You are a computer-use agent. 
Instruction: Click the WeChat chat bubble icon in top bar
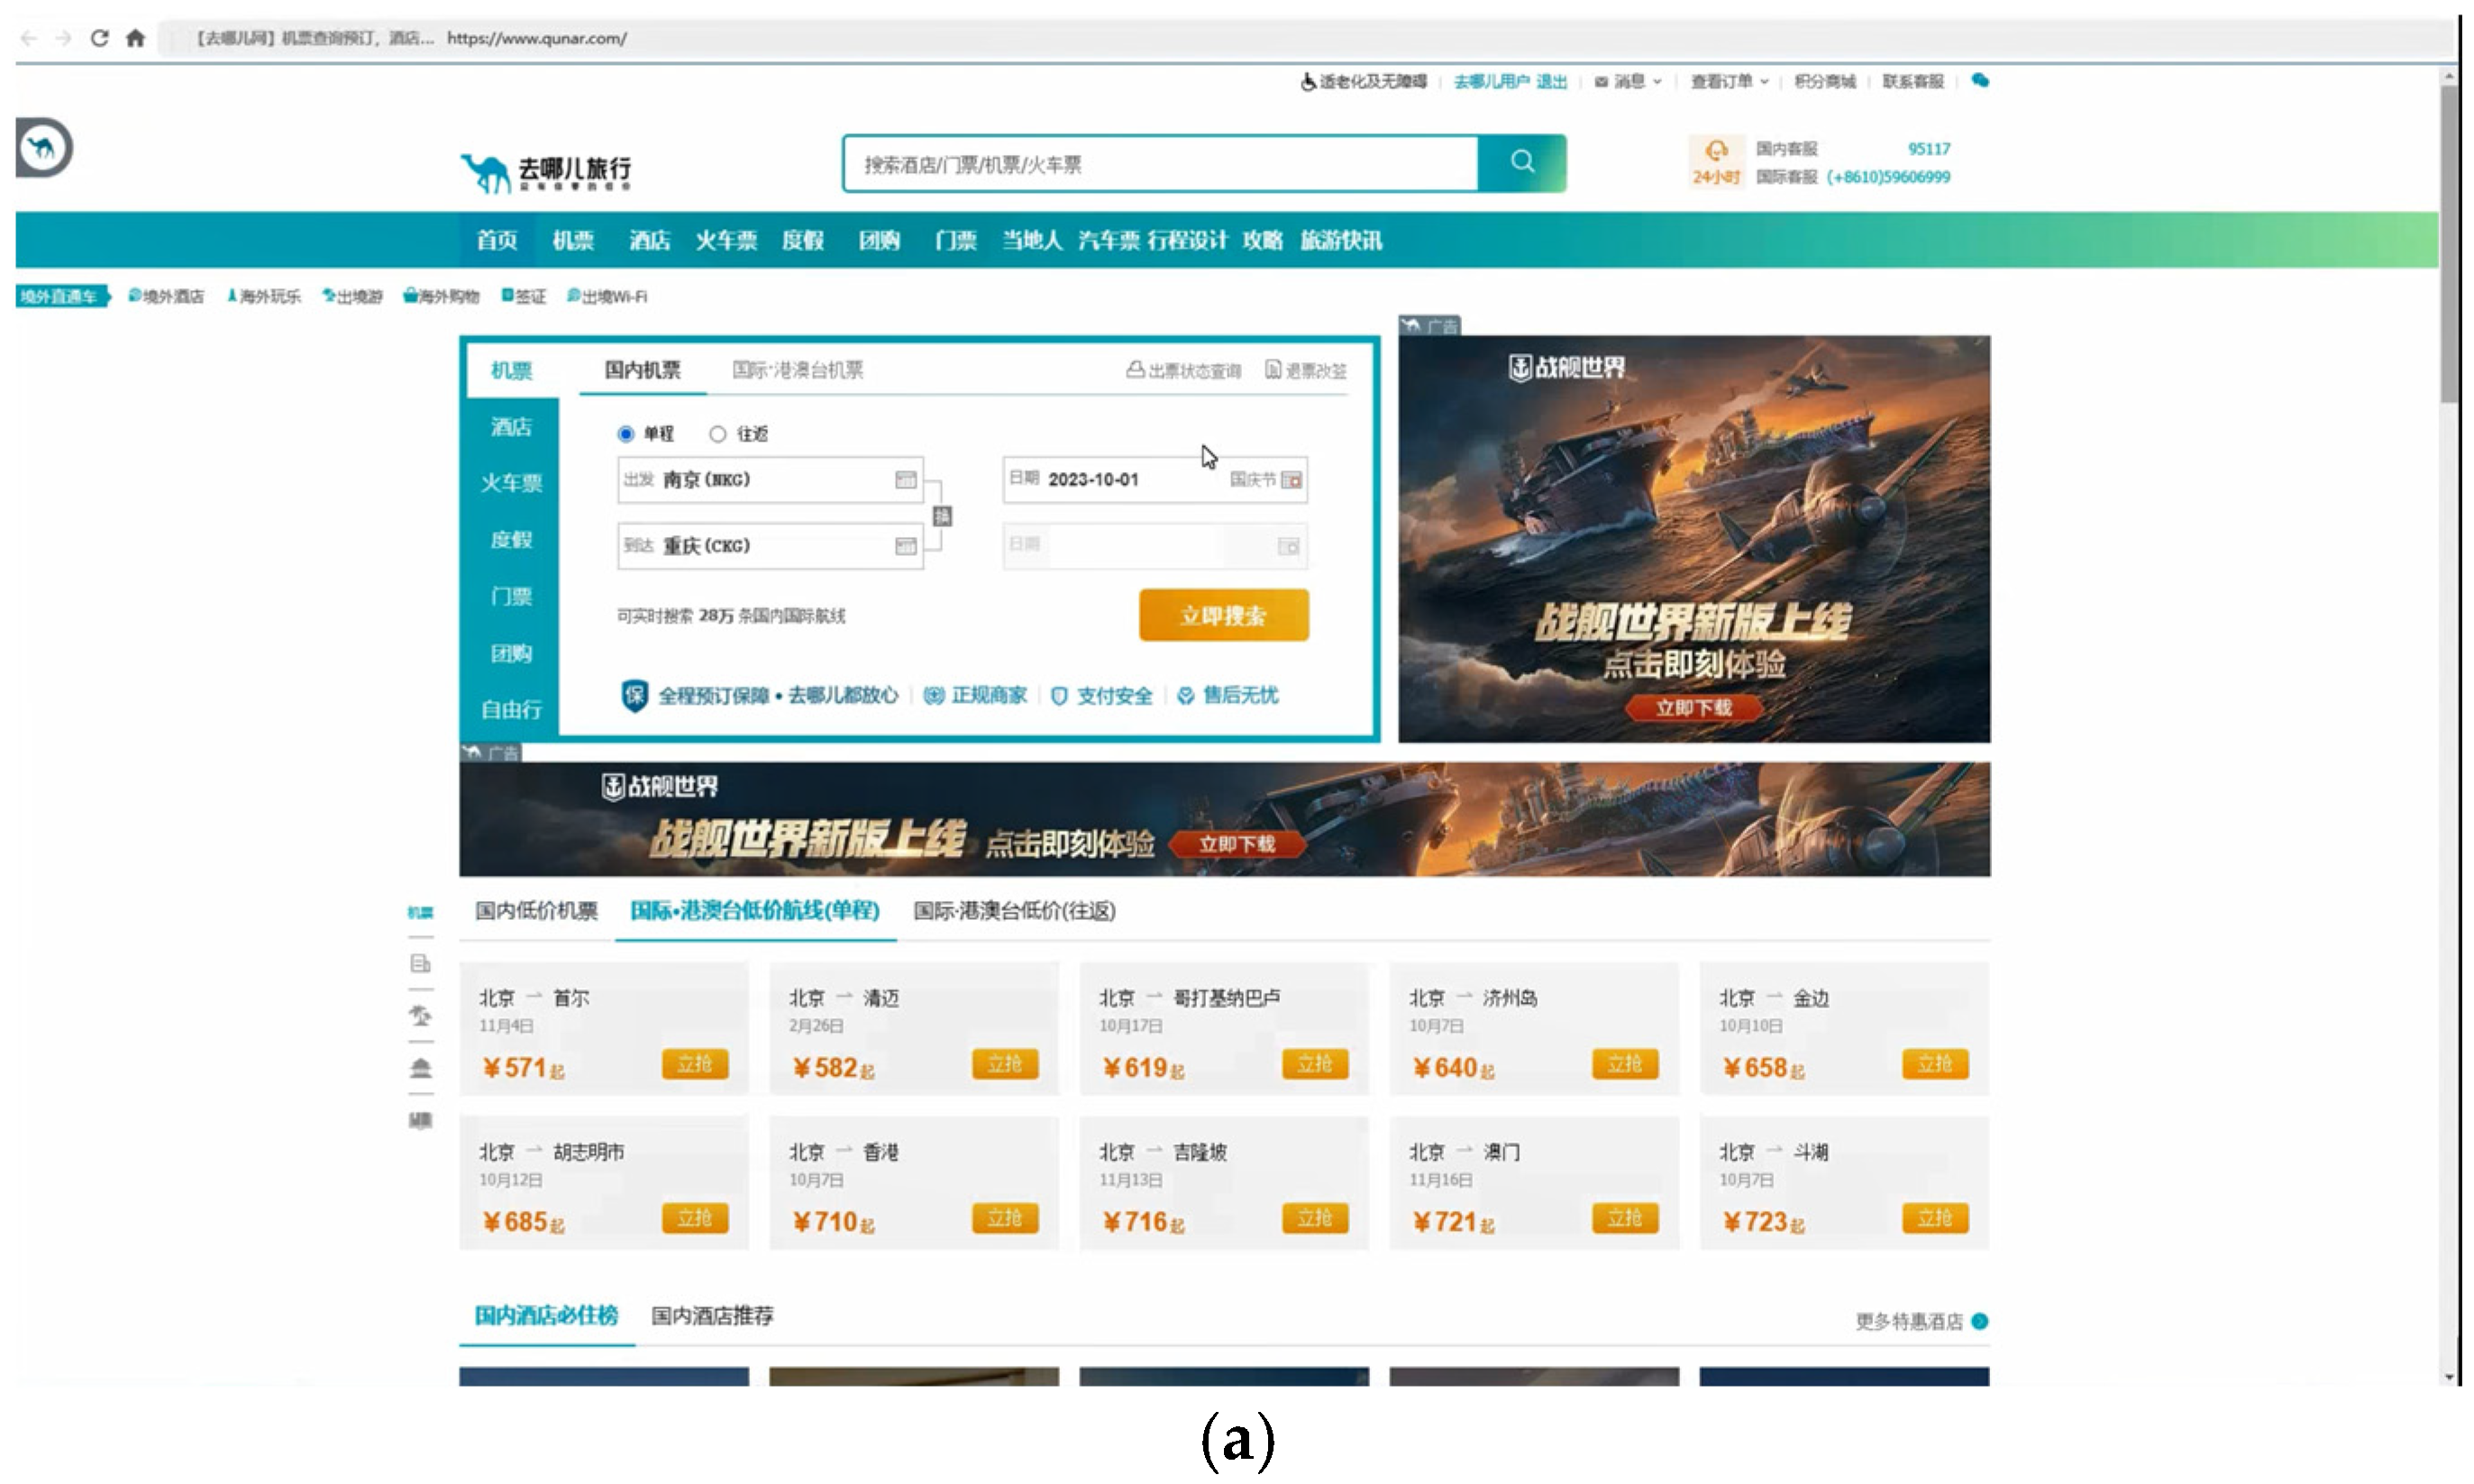(x=1979, y=81)
